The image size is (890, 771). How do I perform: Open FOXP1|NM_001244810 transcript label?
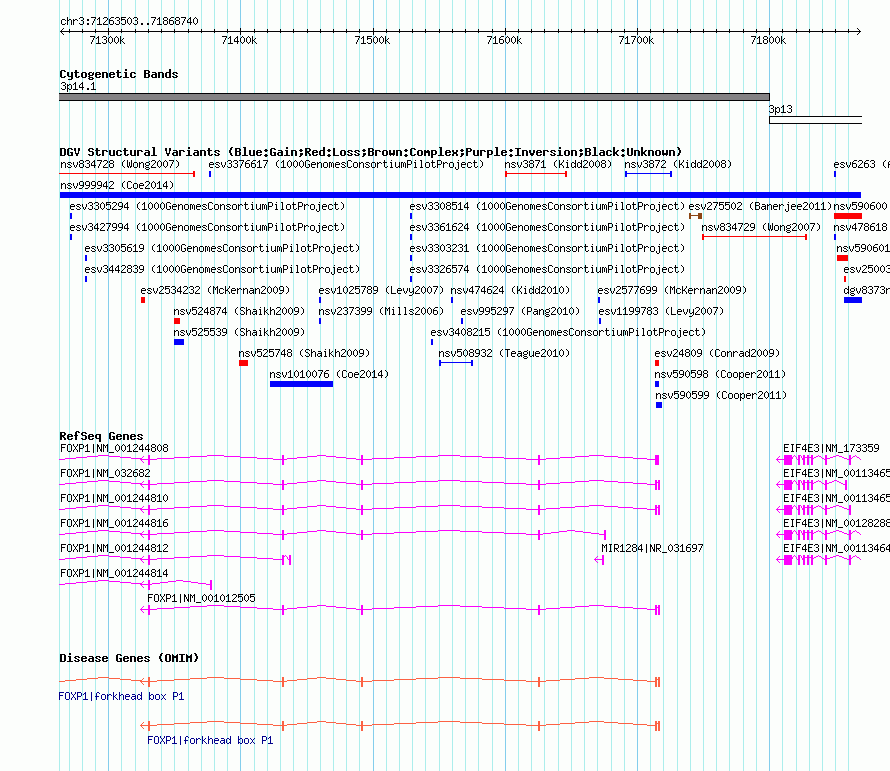coord(114,498)
